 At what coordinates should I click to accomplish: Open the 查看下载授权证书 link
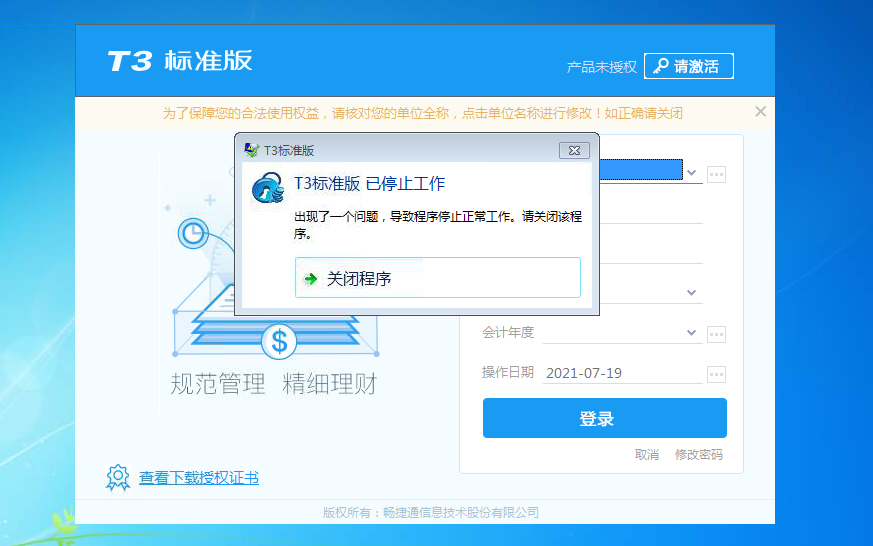(199, 478)
